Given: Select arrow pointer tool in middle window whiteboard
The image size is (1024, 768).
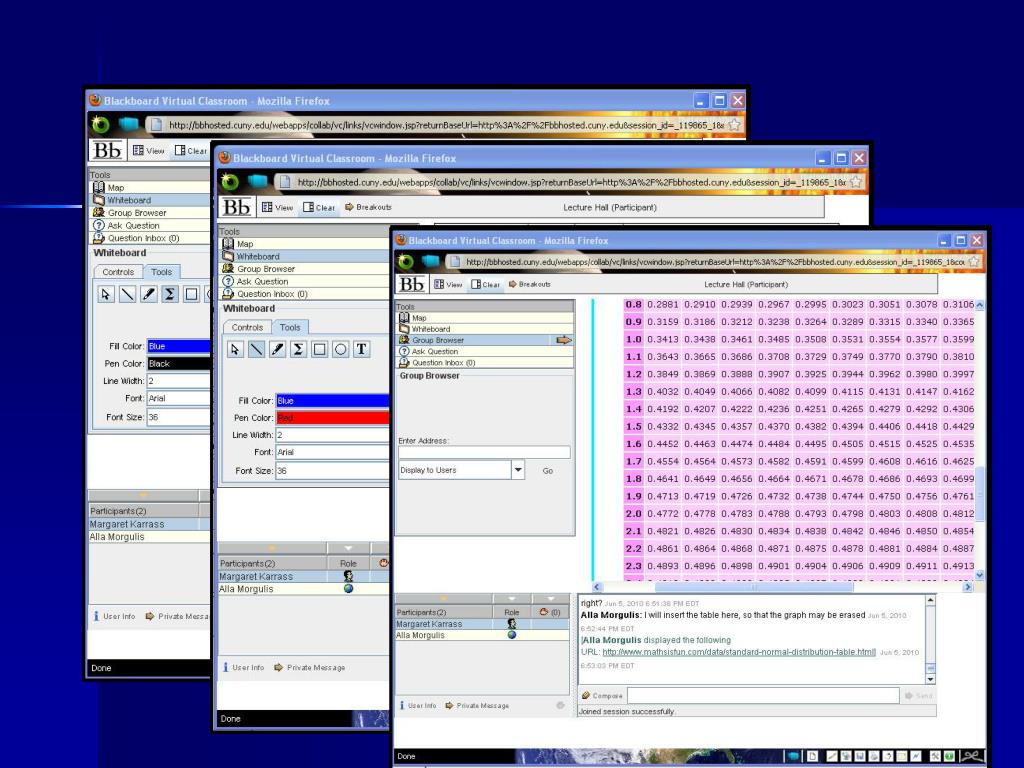Looking at the screenshot, I should (235, 349).
